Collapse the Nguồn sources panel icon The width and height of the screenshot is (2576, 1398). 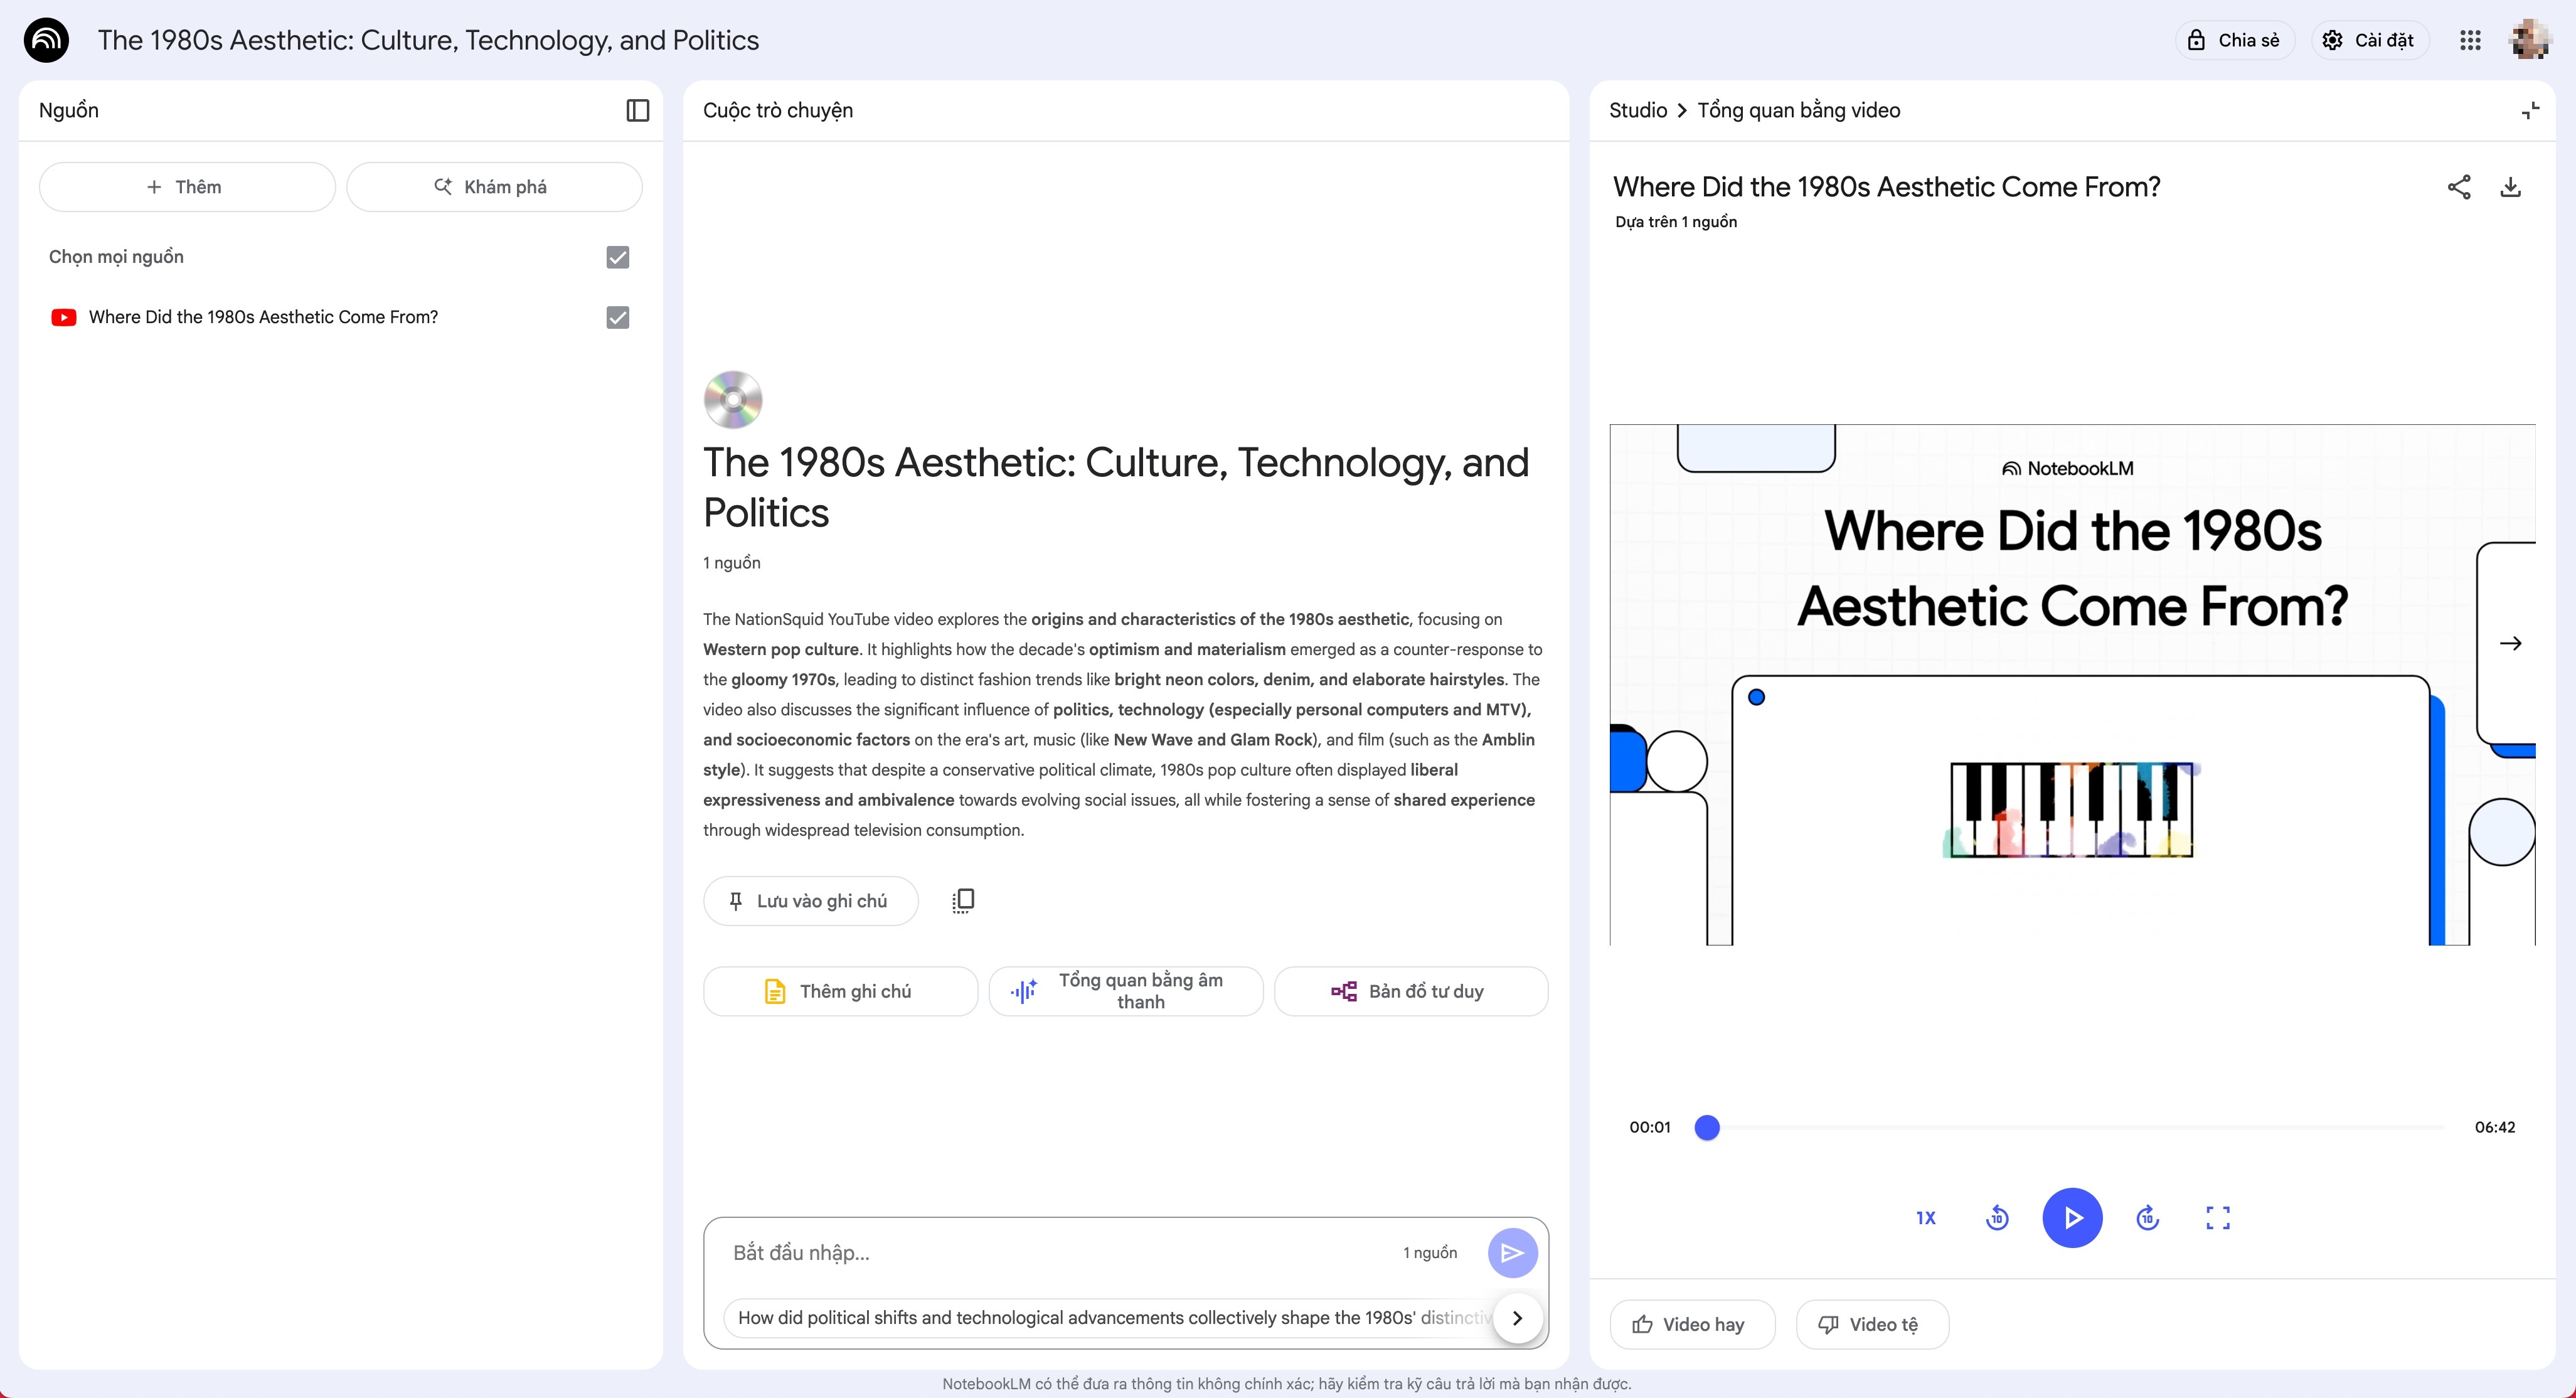click(x=637, y=110)
